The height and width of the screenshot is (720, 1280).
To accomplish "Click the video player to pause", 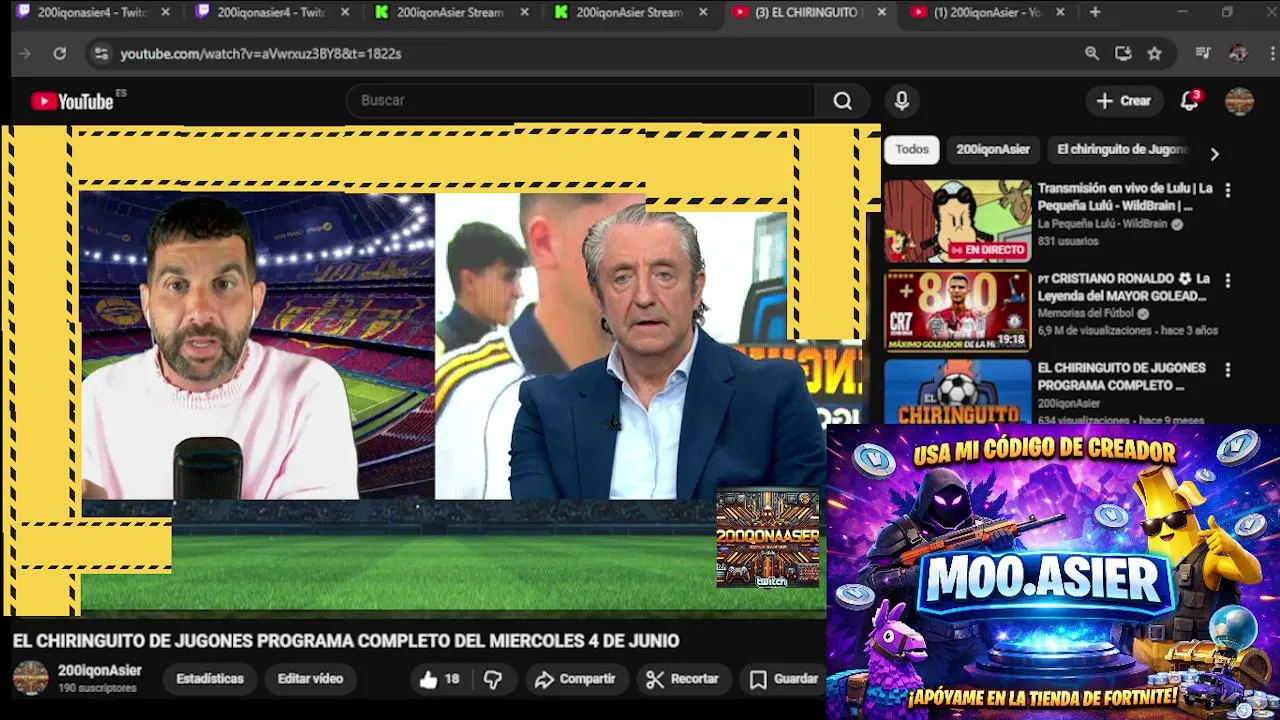I will (440, 370).
